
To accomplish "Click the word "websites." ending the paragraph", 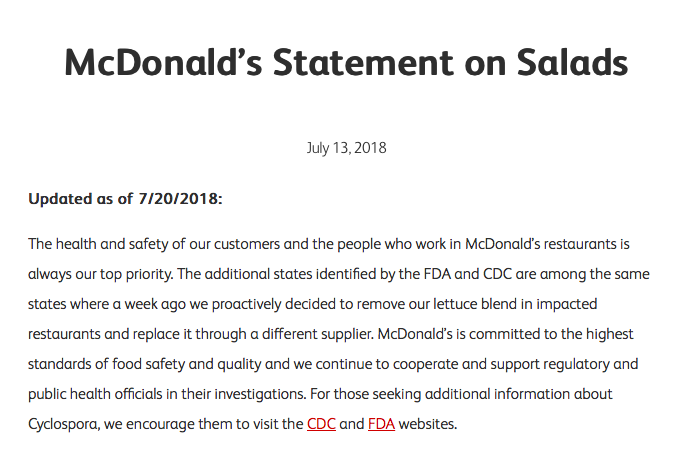I will coord(427,424).
